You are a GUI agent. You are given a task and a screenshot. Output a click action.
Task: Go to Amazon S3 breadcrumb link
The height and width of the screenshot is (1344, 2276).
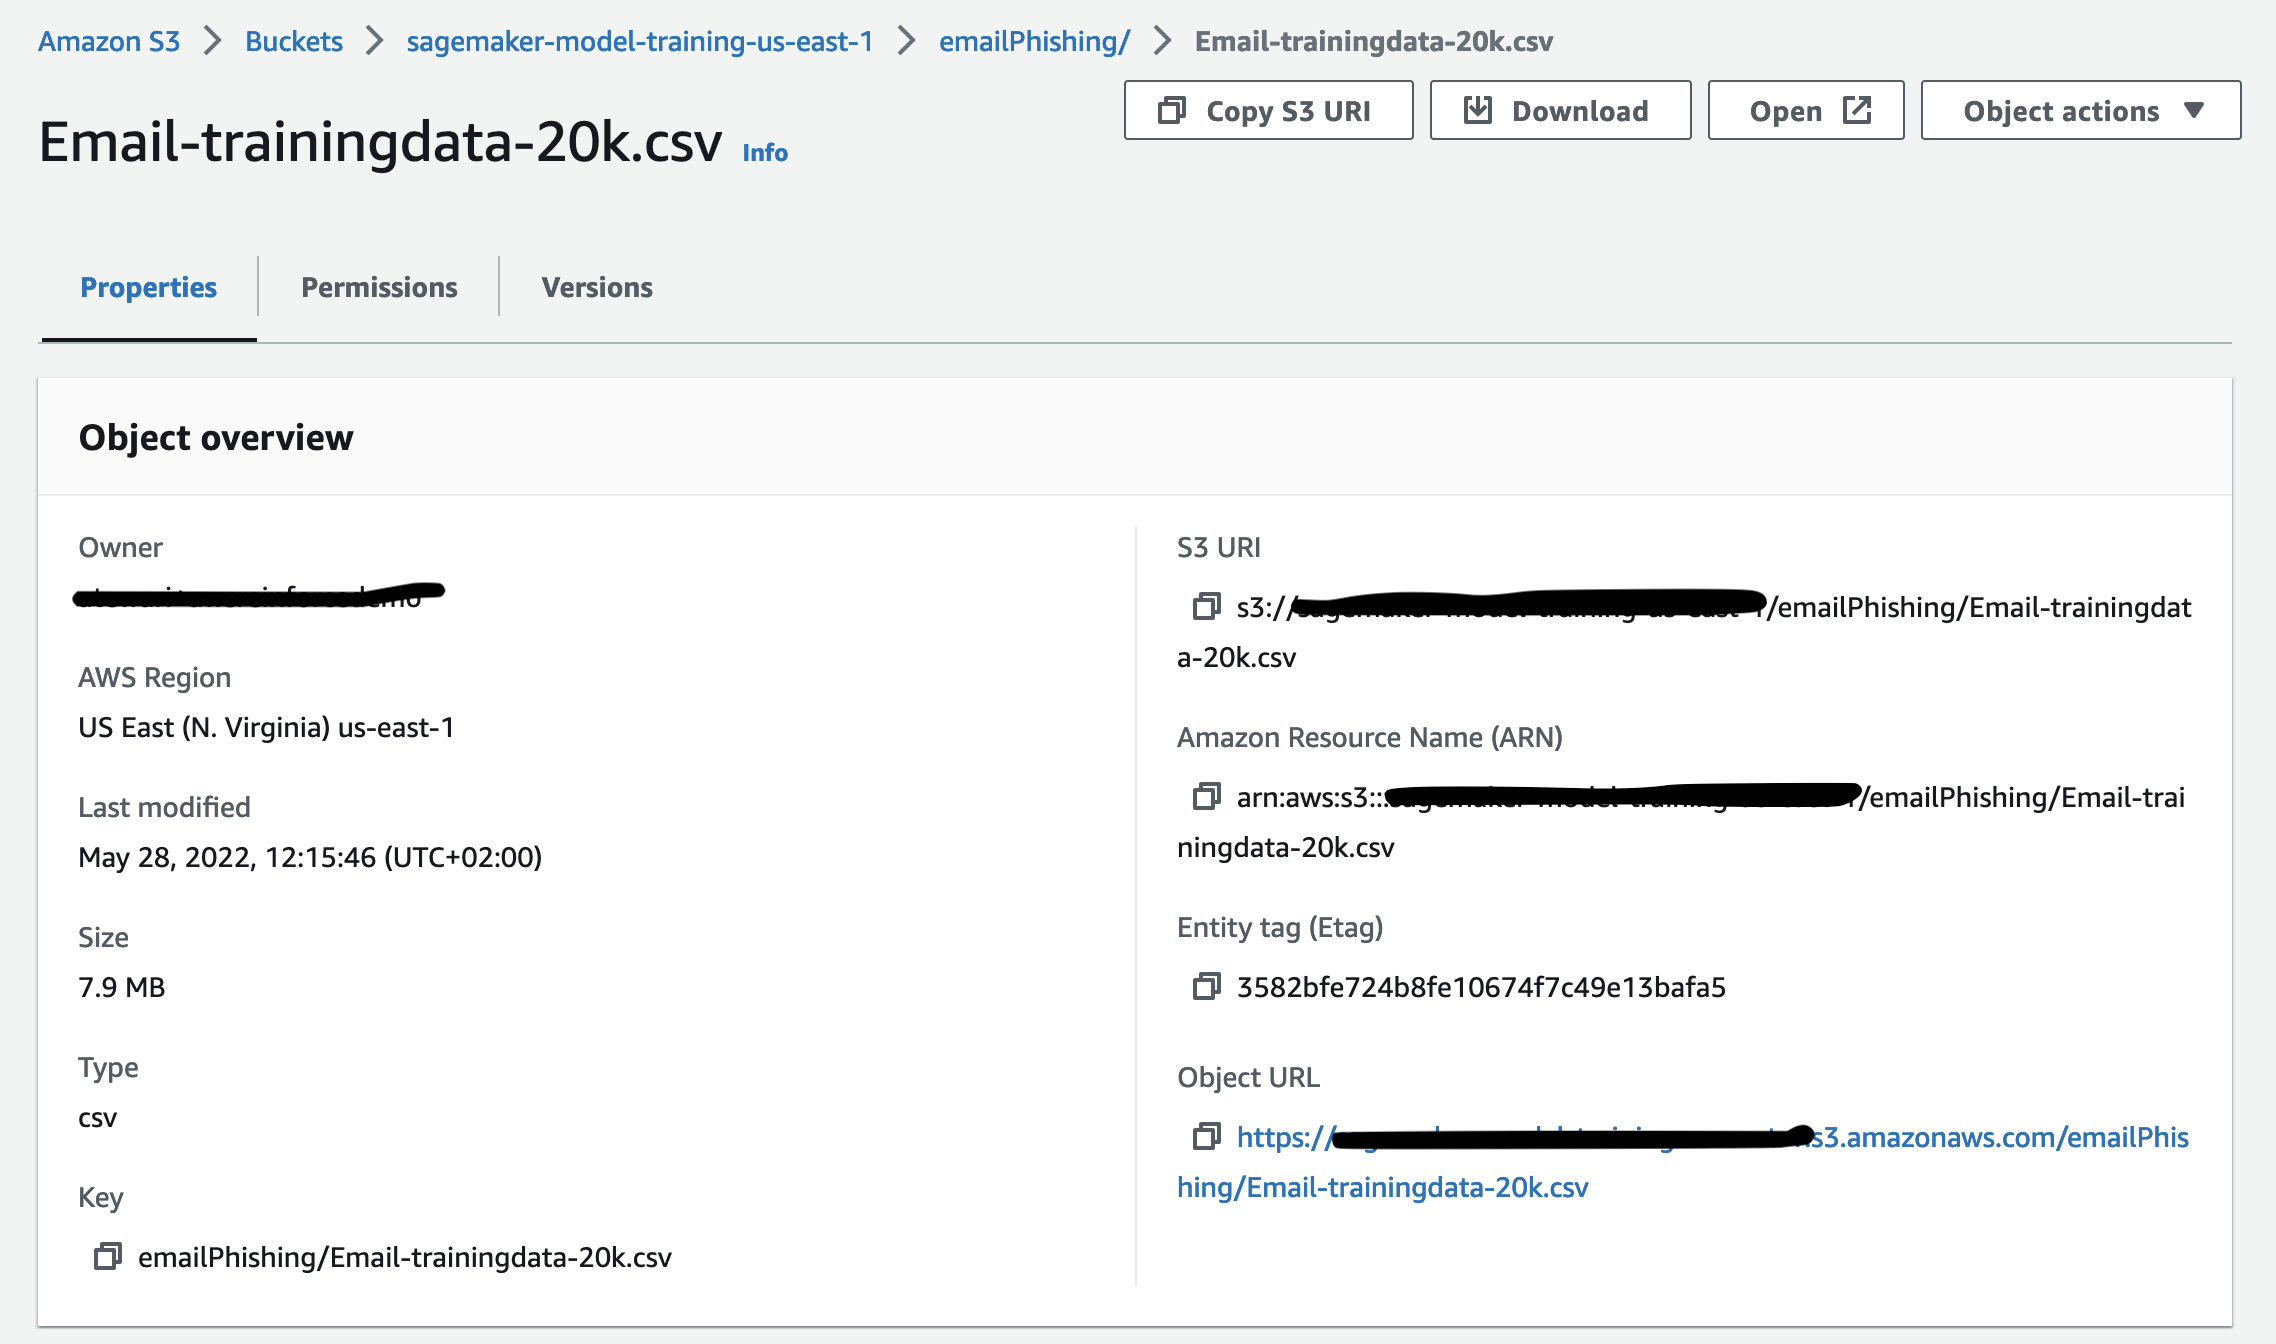[109, 41]
